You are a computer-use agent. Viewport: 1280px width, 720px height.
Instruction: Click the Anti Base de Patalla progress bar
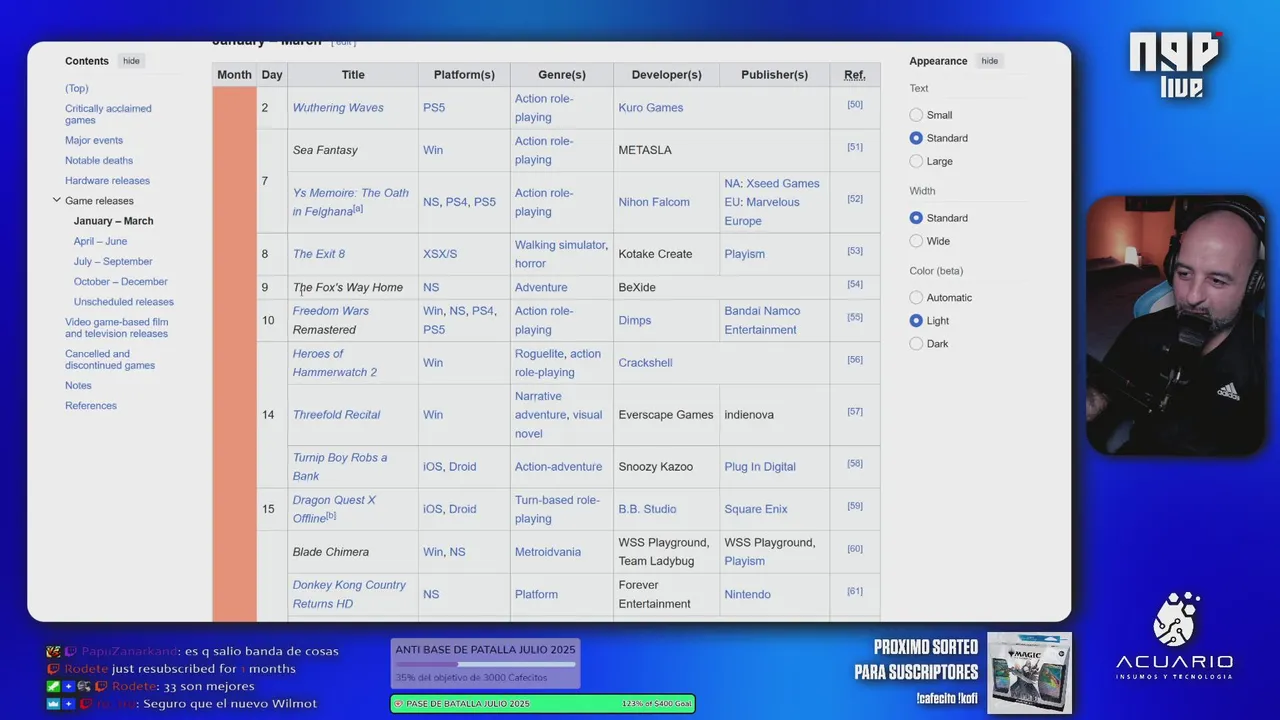(x=485, y=664)
